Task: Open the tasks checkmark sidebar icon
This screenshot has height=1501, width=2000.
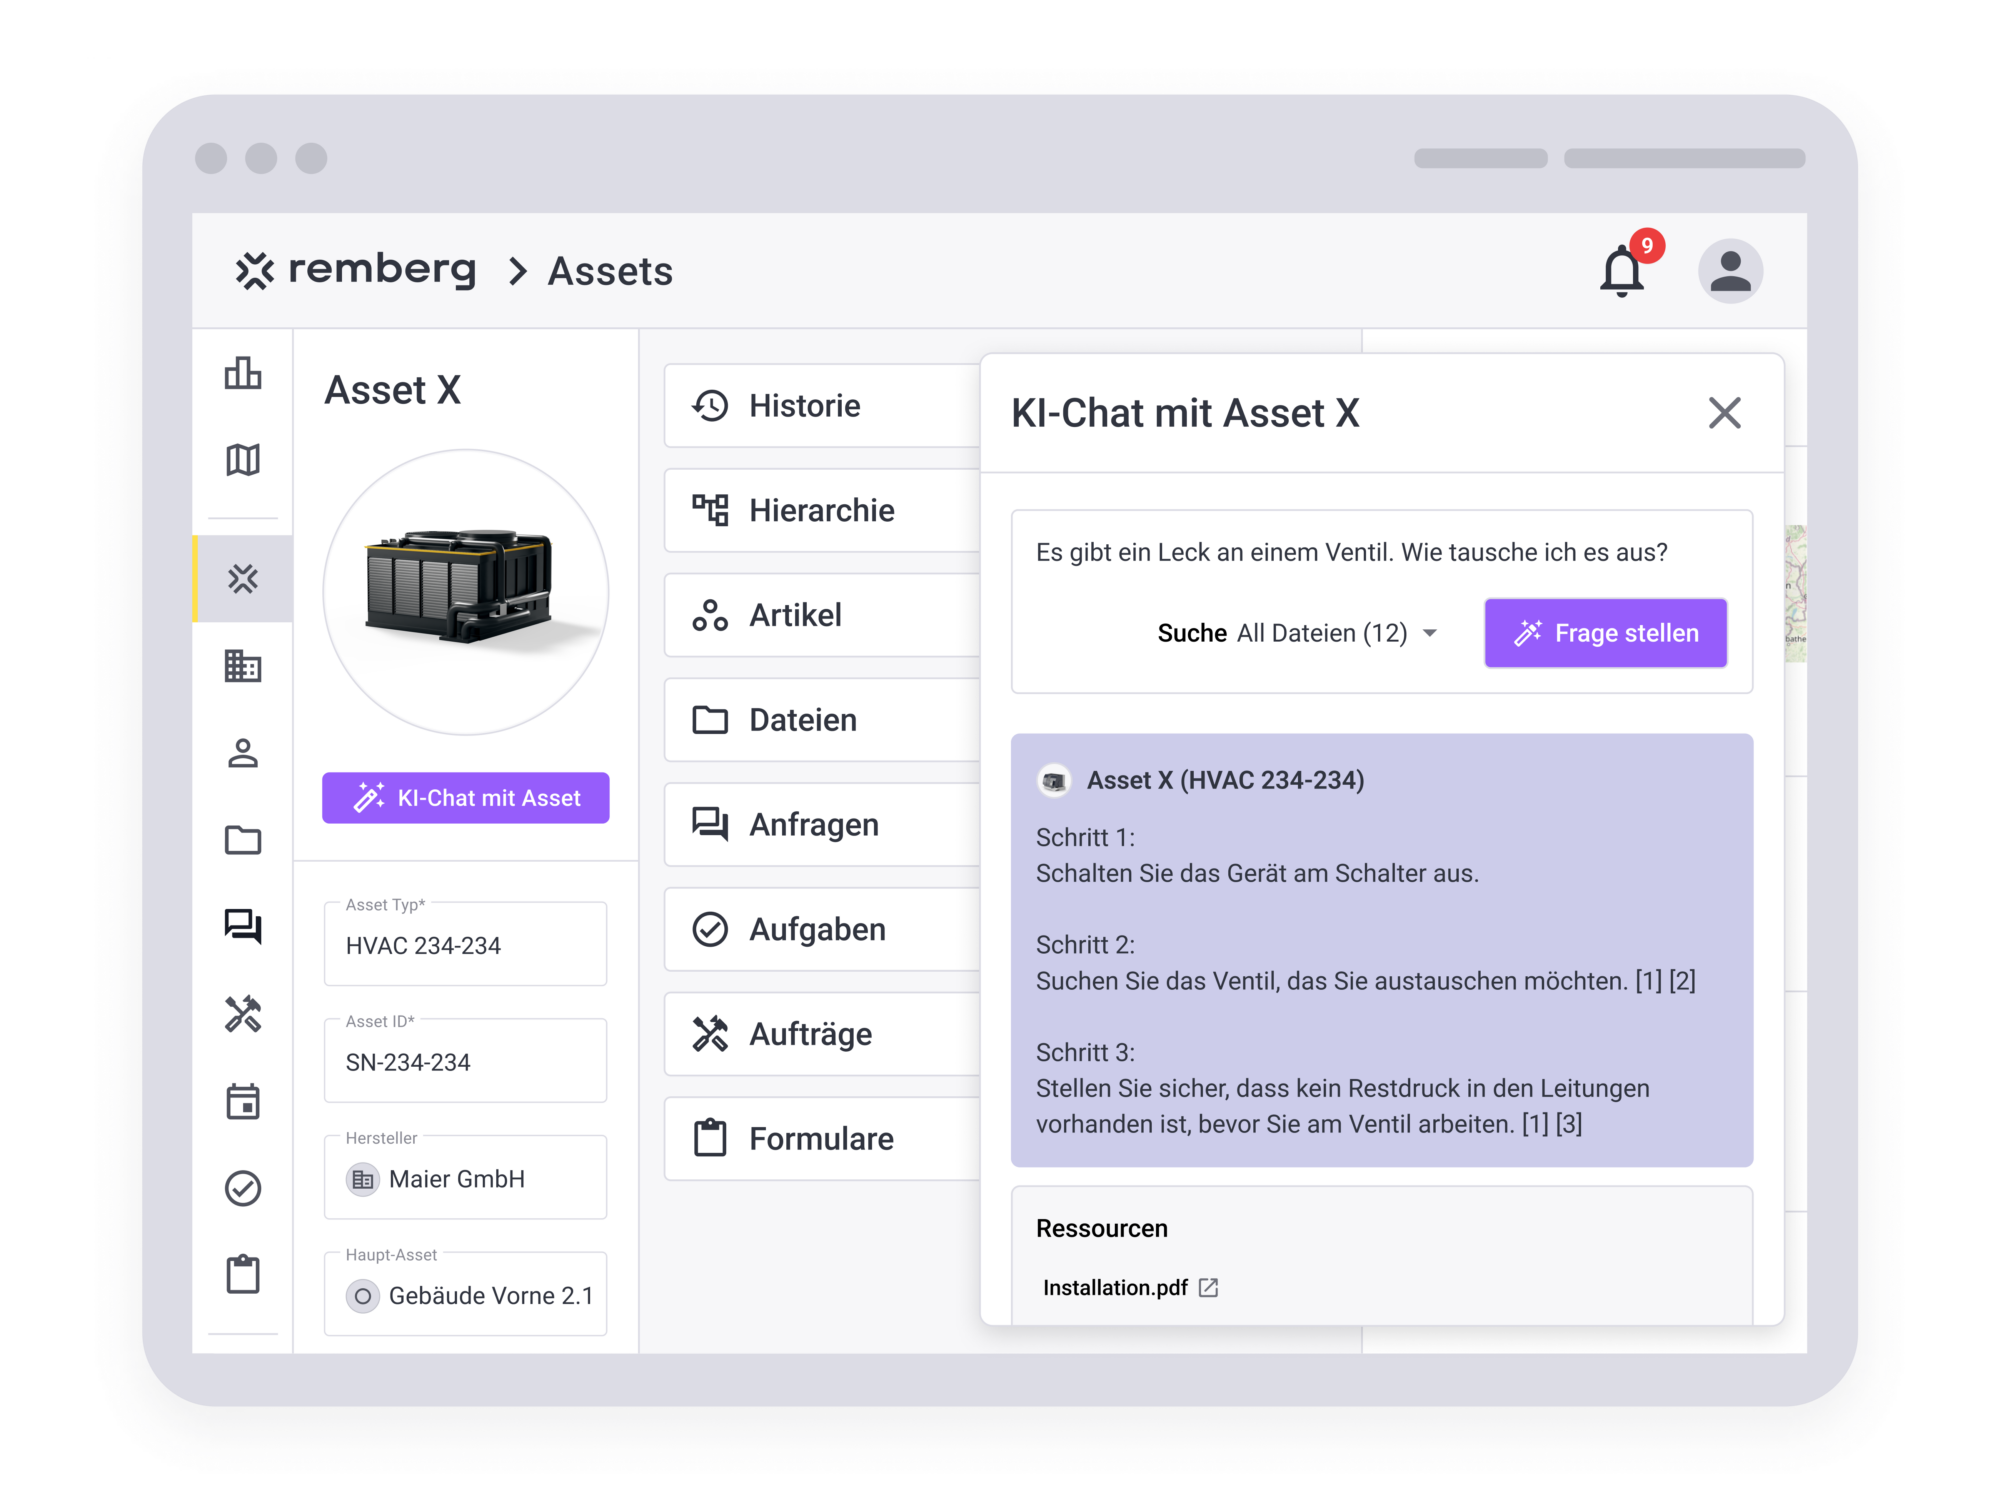Action: (x=243, y=1188)
